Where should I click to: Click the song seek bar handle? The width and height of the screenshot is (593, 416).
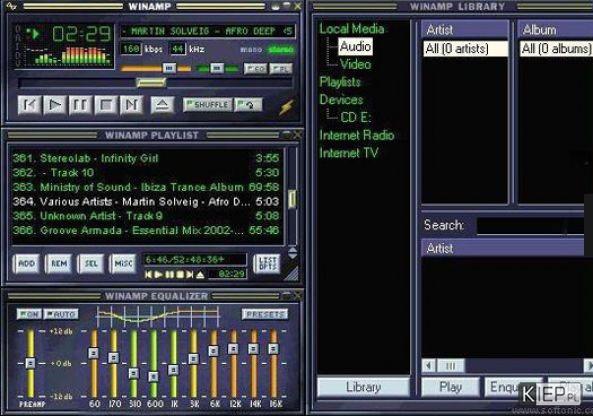151,82
